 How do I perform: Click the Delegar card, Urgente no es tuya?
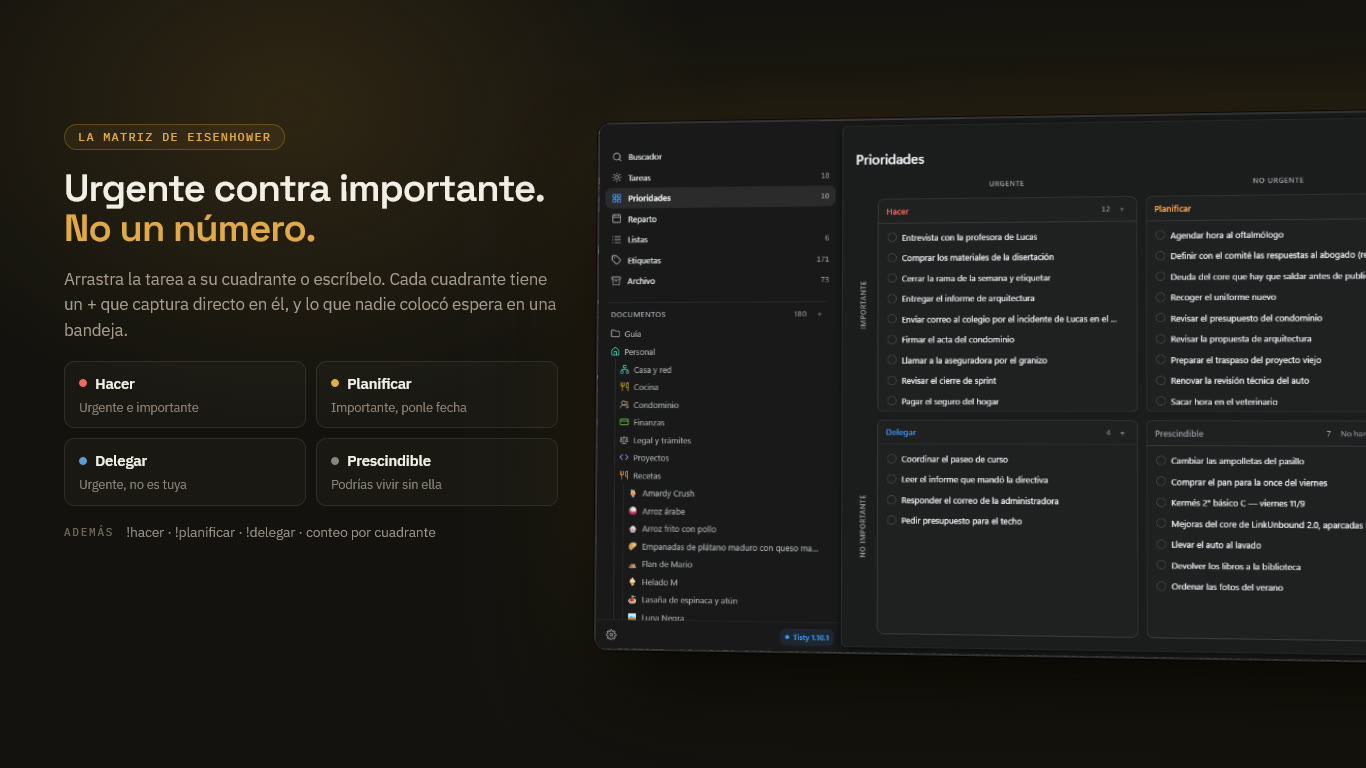pyautogui.click(x=185, y=471)
